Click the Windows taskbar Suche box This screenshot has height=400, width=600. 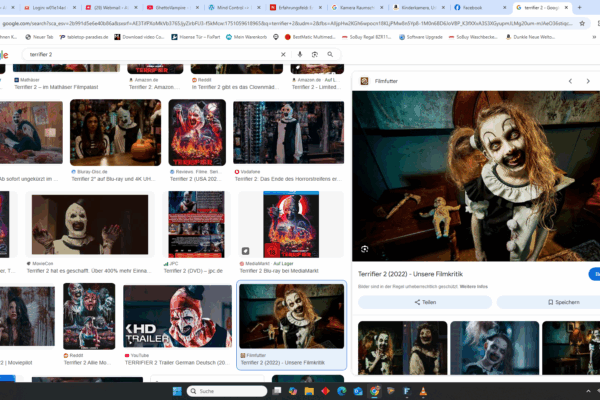pyautogui.click(x=227, y=391)
